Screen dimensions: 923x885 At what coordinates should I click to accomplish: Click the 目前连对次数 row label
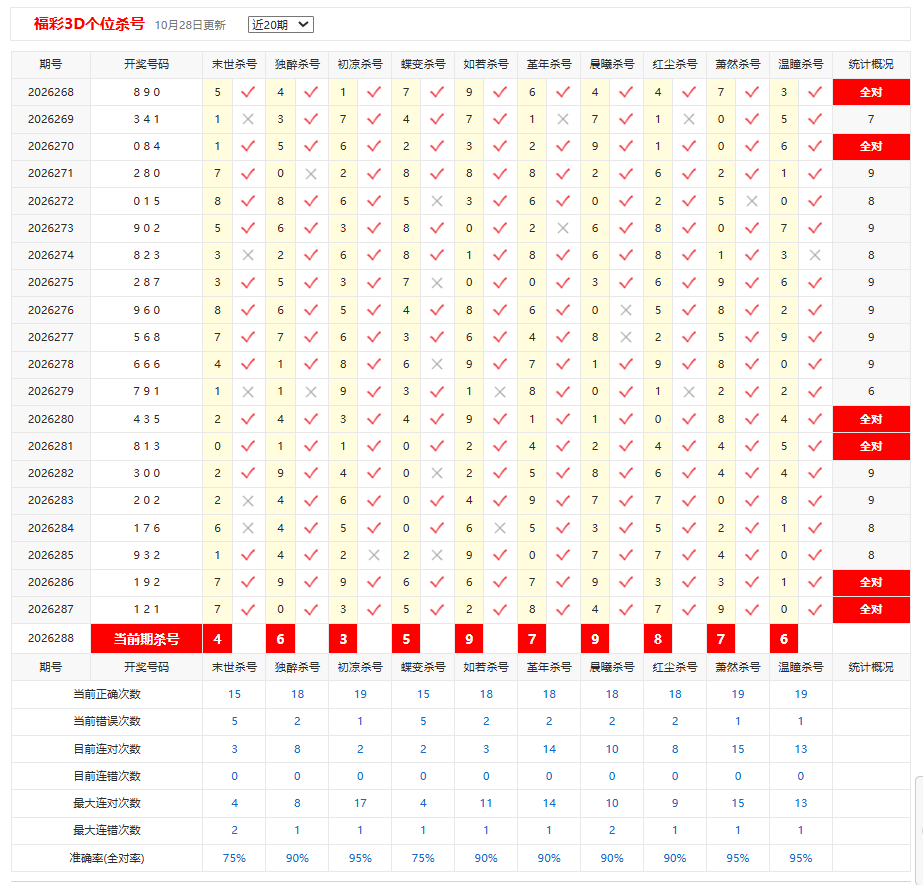pos(107,749)
